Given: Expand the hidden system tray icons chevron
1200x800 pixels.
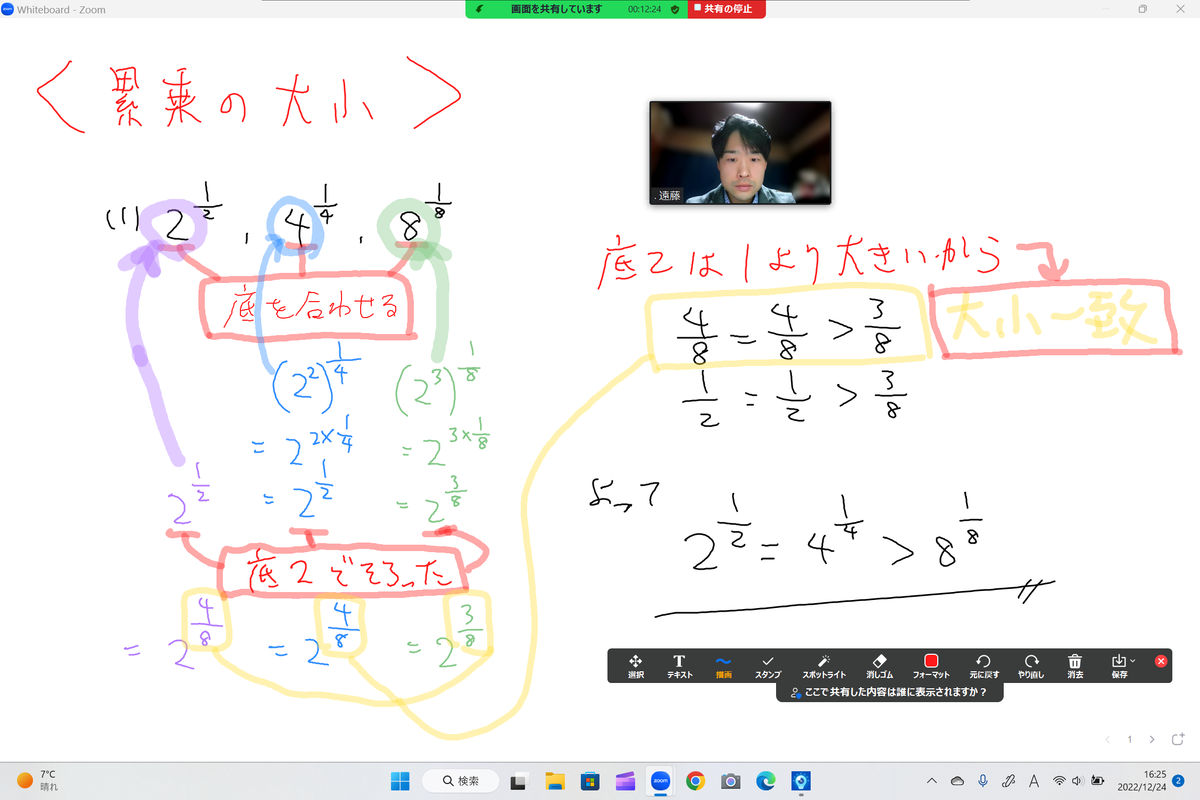Looking at the screenshot, I should point(932,781).
